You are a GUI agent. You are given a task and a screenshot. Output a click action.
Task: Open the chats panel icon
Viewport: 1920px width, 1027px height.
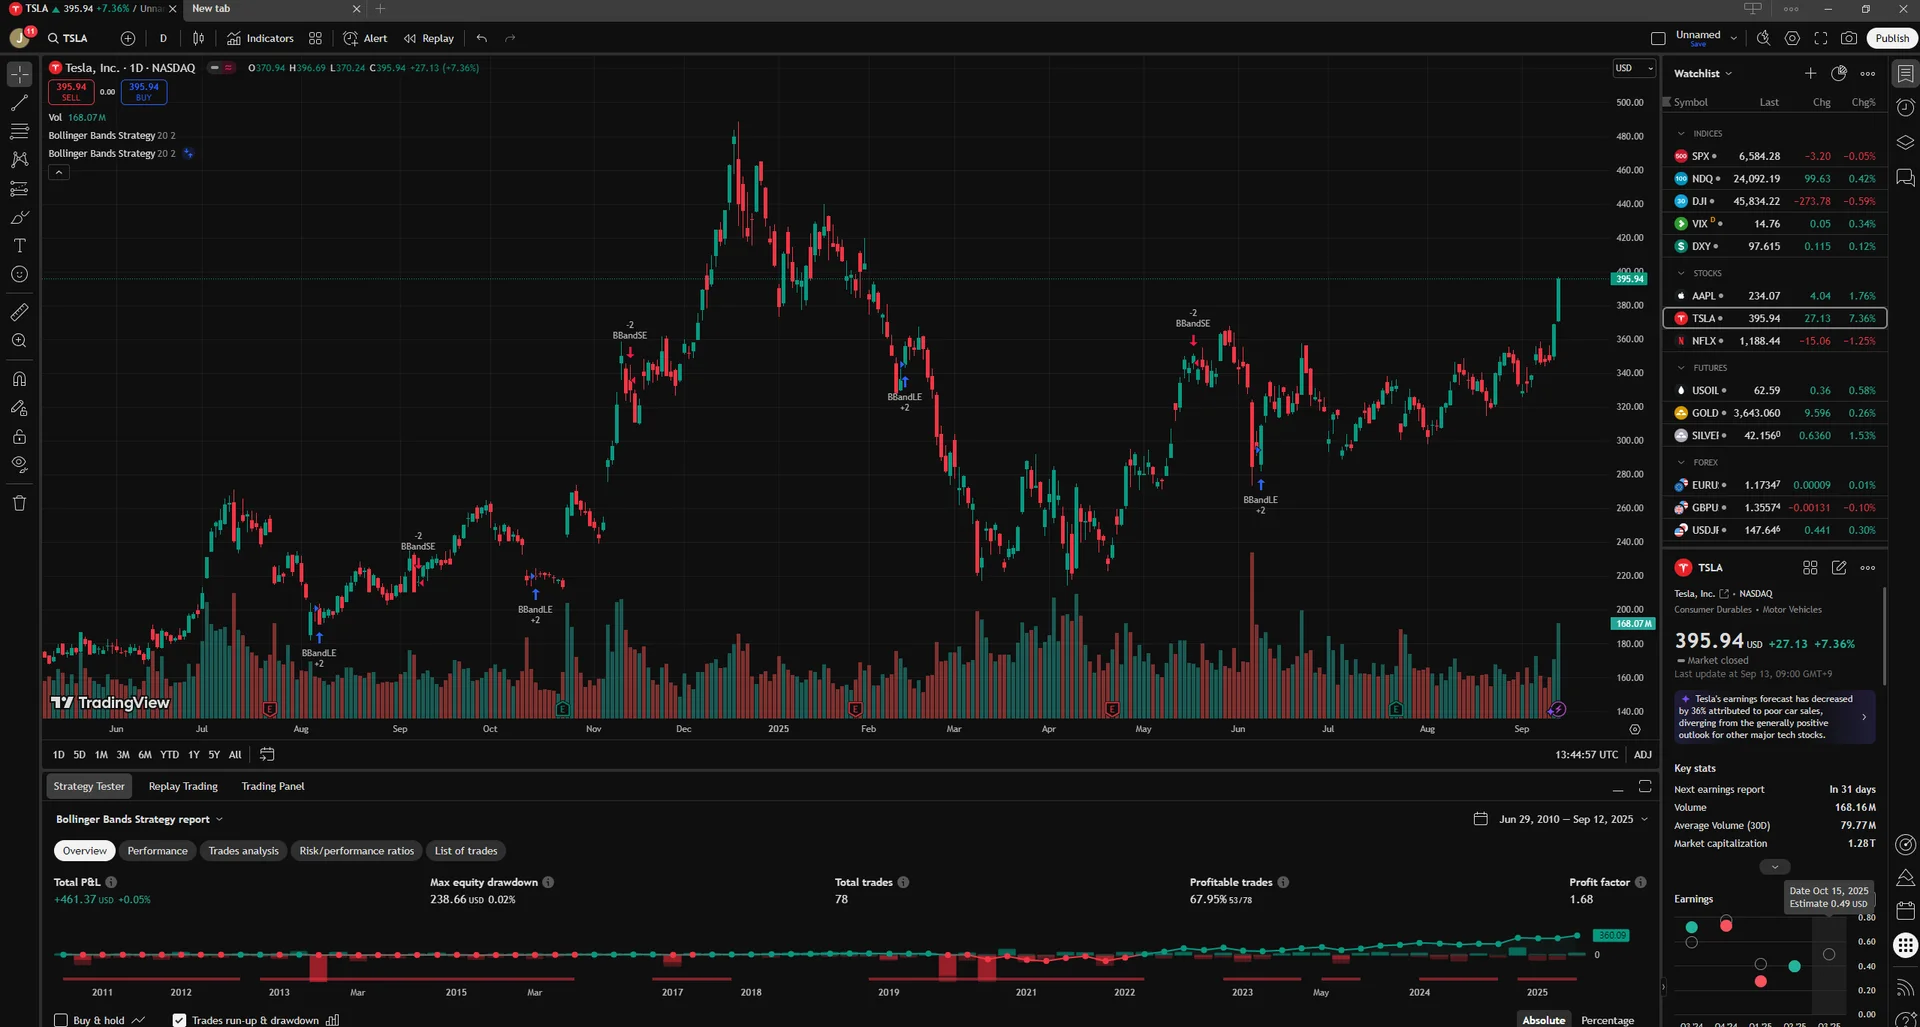[1905, 178]
